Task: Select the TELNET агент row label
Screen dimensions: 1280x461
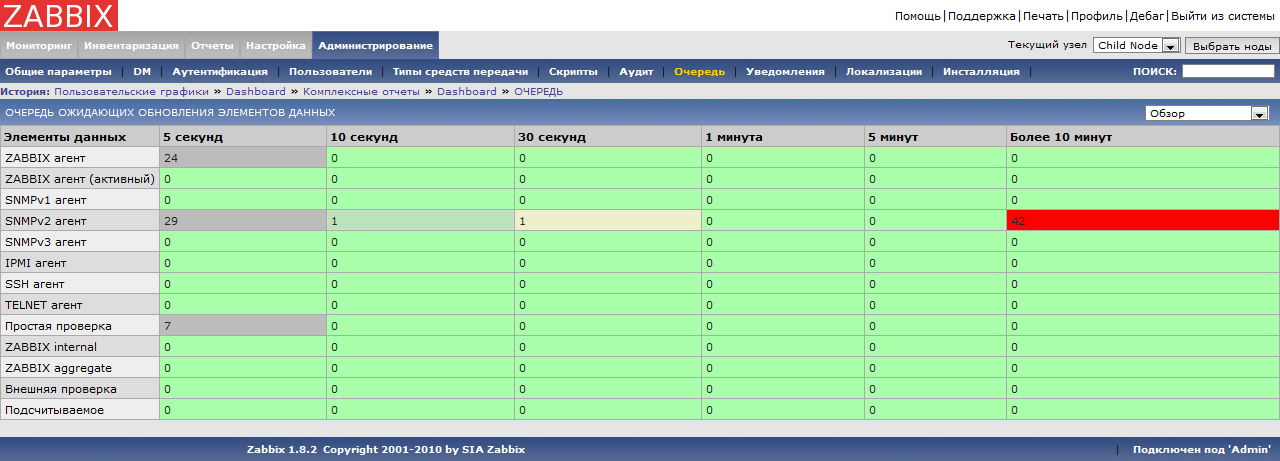Action: tap(43, 305)
